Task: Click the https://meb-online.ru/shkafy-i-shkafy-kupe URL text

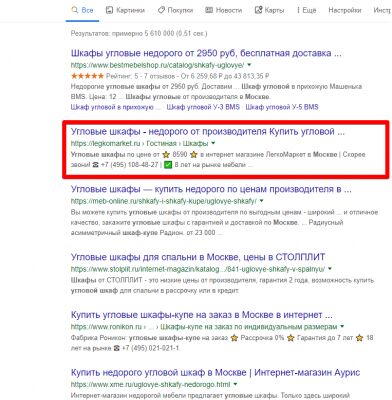Action: click(x=164, y=201)
